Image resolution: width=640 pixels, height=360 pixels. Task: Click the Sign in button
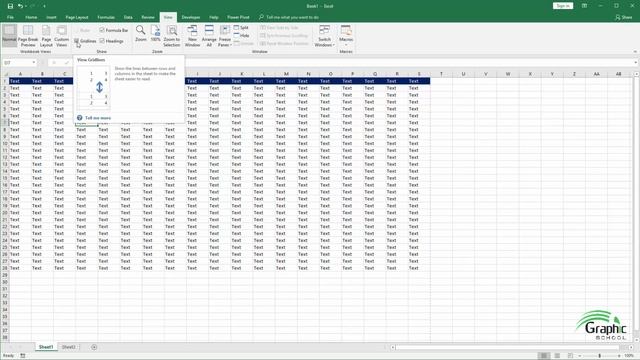563,6
